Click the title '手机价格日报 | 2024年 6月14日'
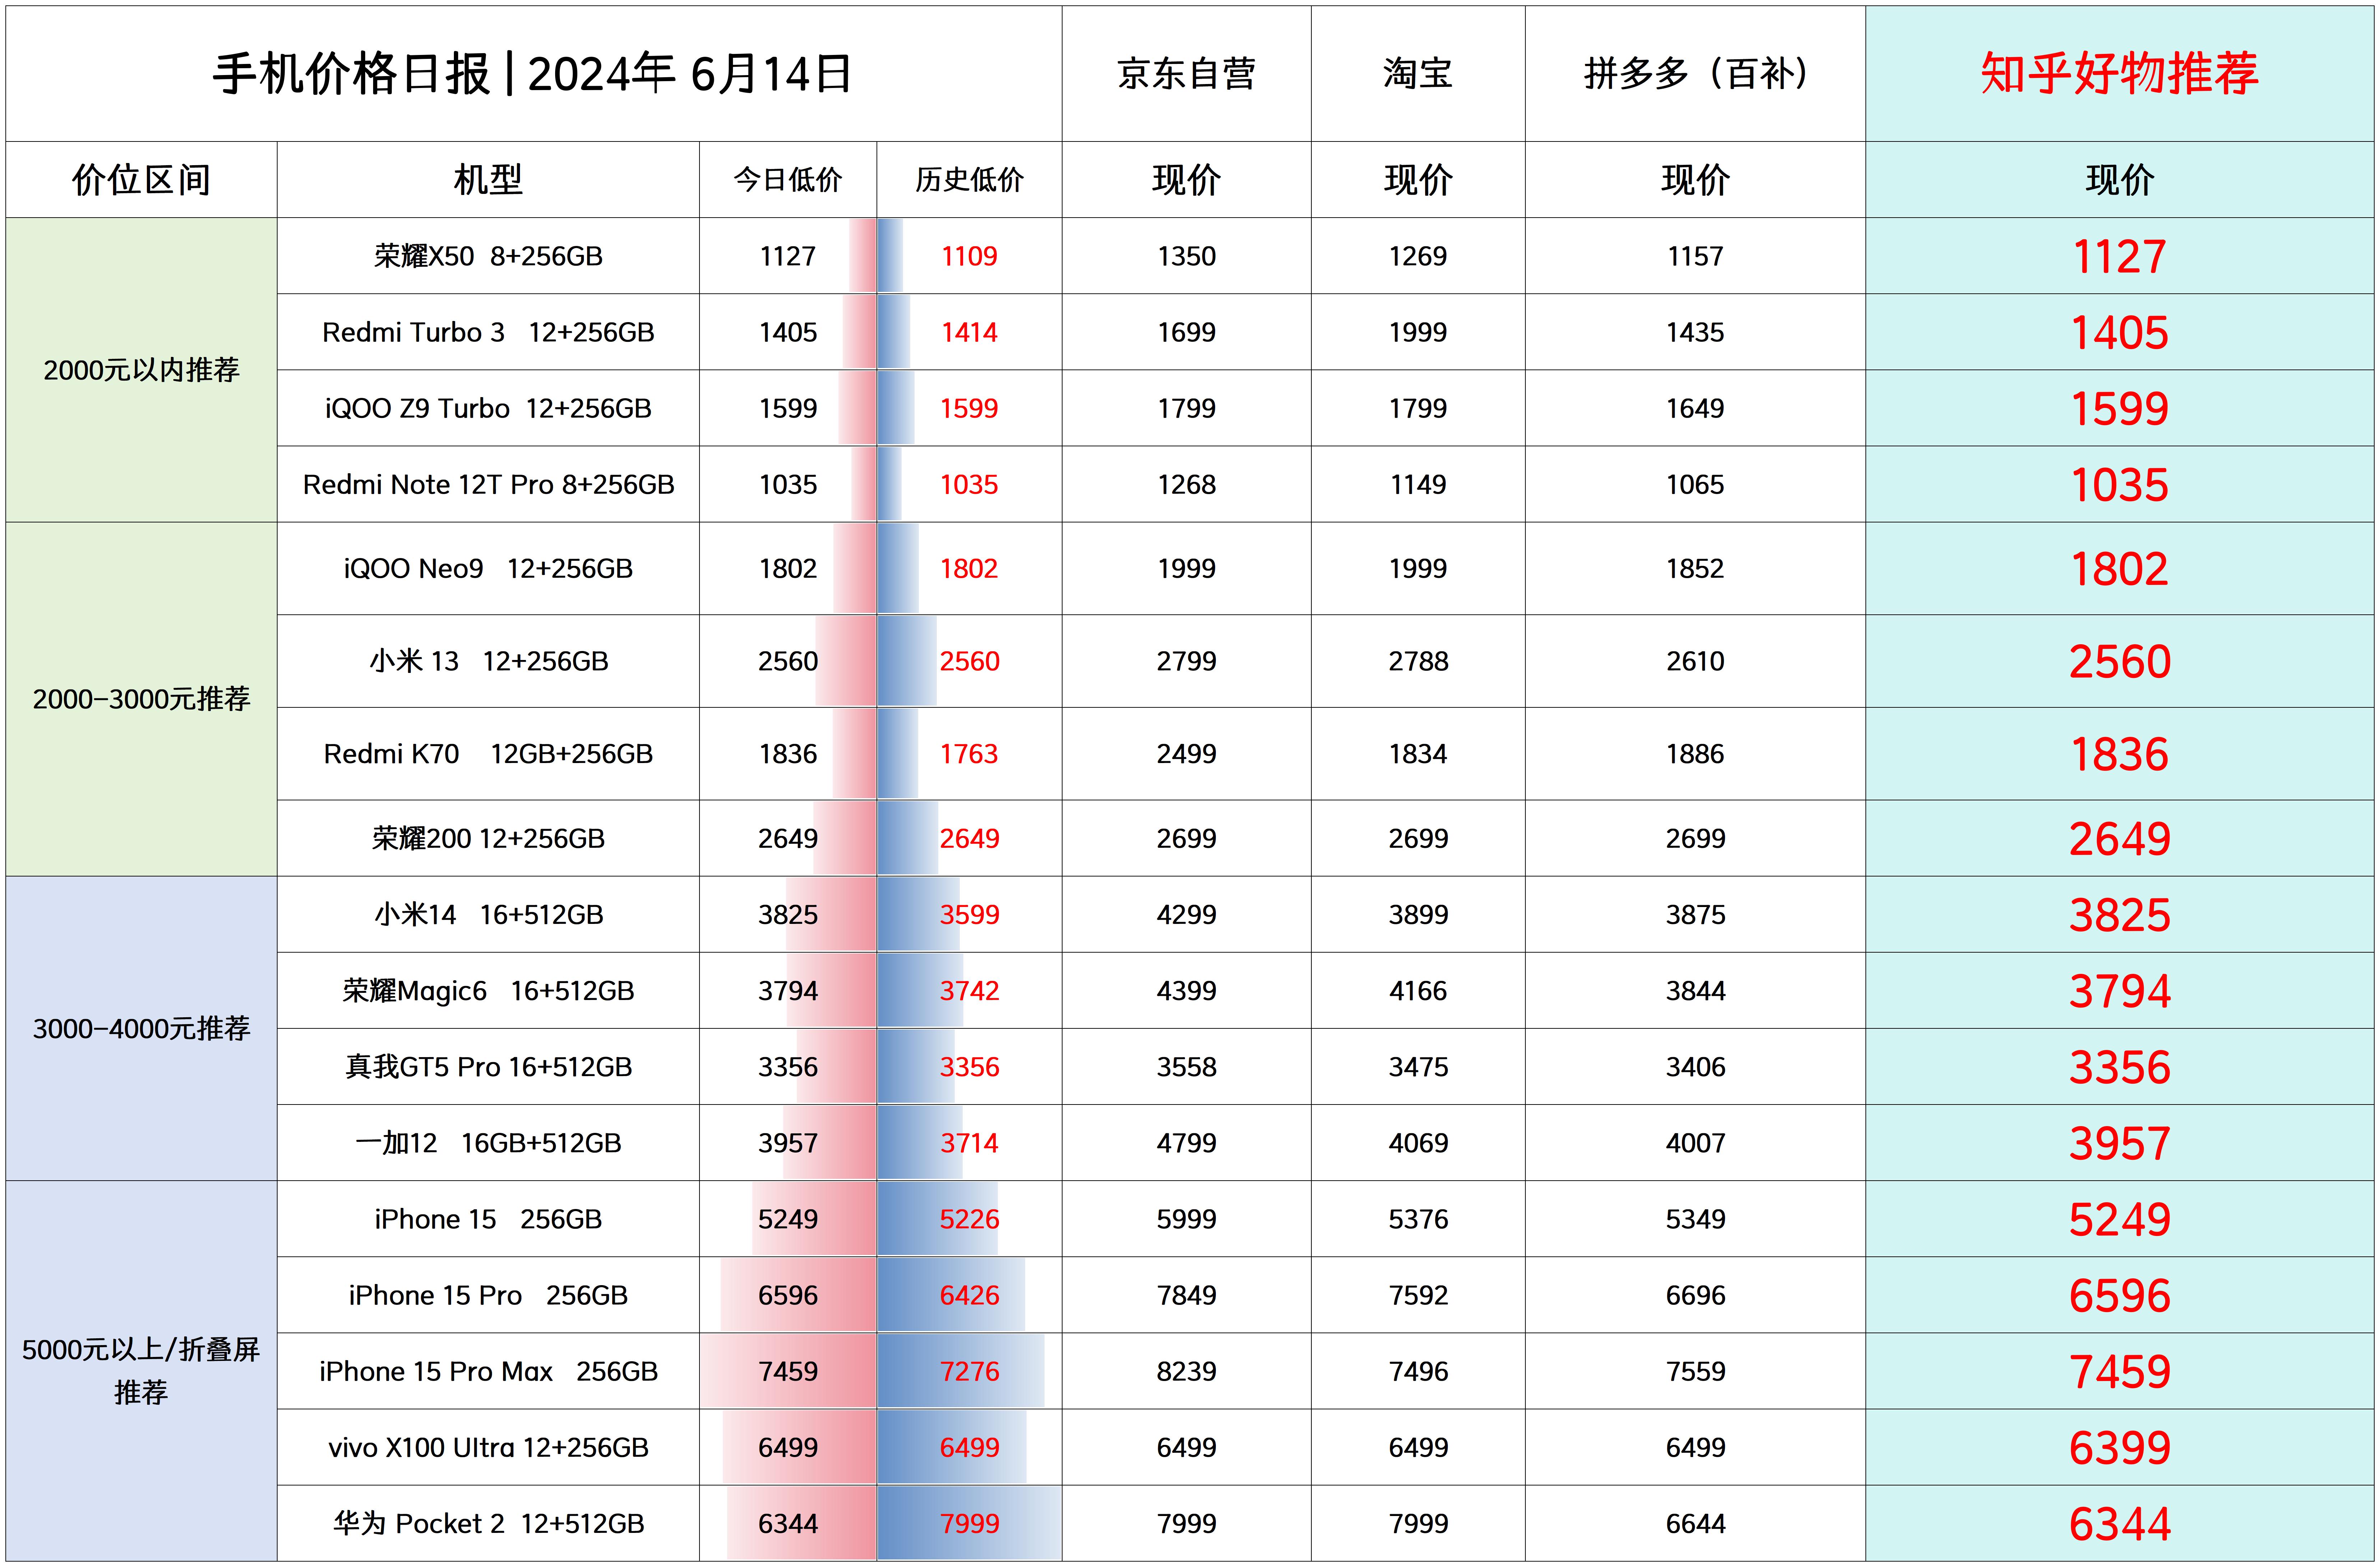The image size is (2380, 1567). click(532, 74)
